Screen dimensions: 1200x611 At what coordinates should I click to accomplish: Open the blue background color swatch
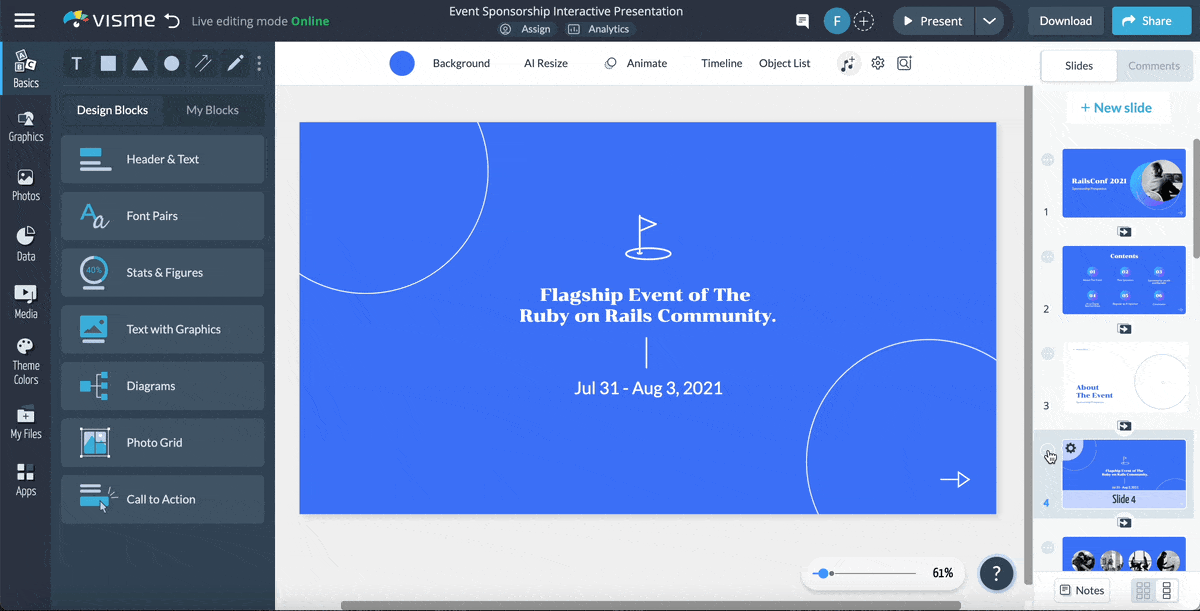(402, 63)
